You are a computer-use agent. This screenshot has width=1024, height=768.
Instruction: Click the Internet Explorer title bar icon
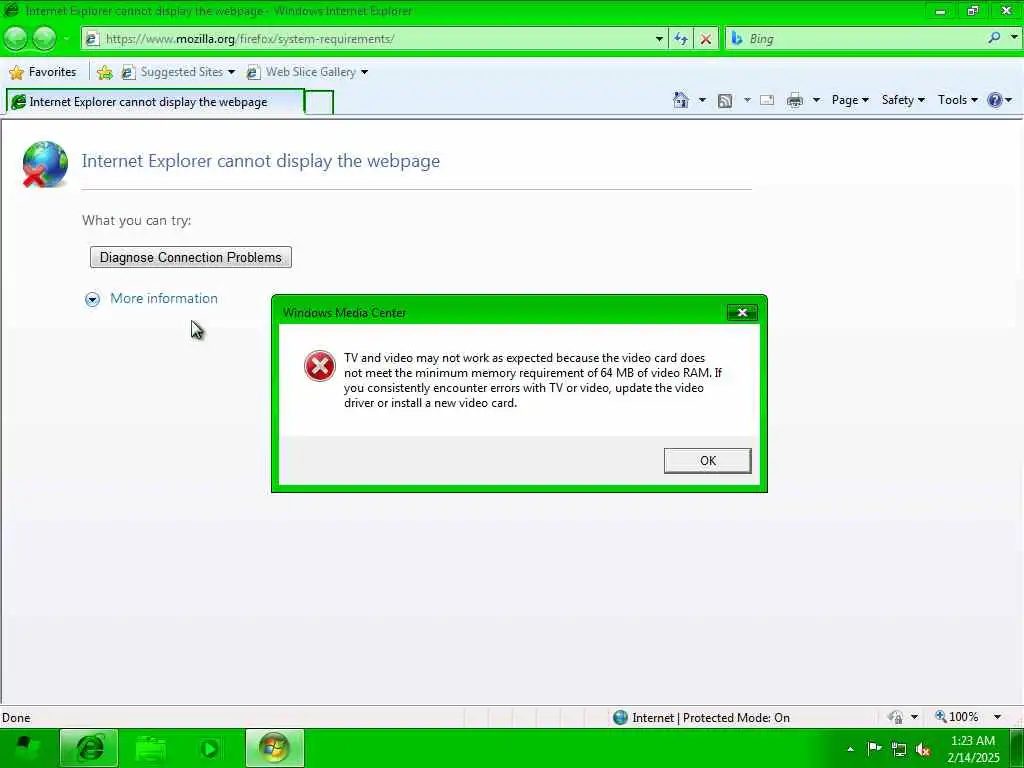point(12,10)
